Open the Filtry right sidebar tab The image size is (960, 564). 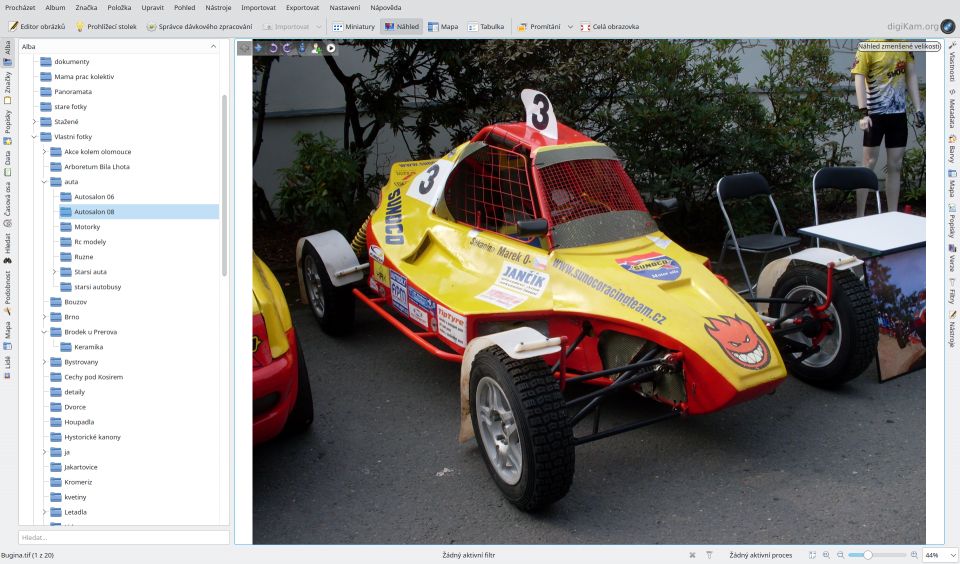click(952, 292)
